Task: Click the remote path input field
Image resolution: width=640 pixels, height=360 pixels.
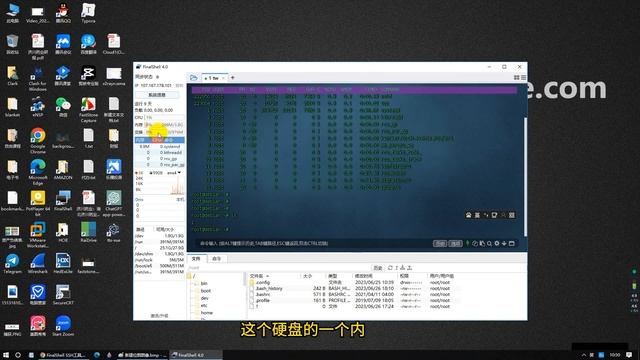Action: coord(279,268)
